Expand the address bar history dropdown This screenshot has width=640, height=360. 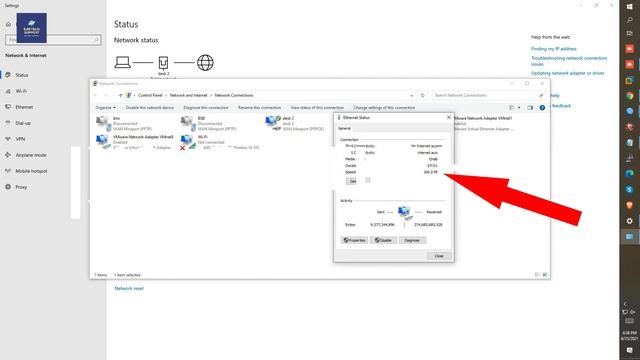coord(411,95)
